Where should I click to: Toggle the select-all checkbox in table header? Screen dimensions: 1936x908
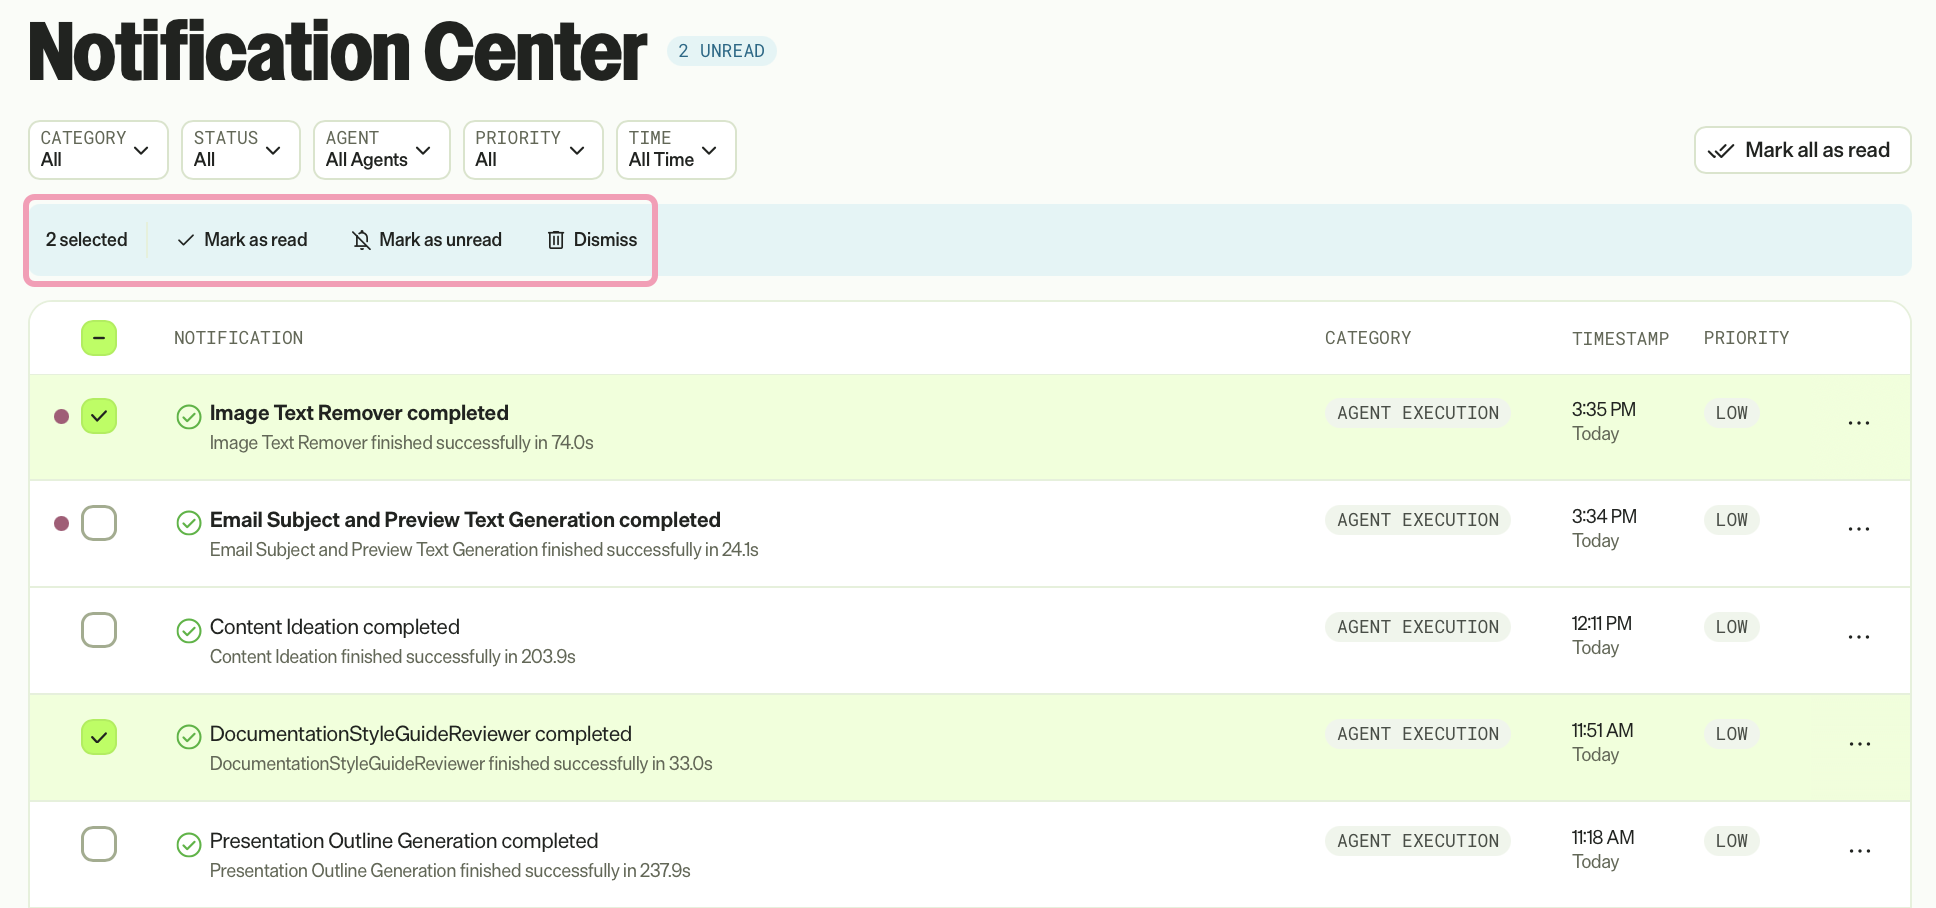(x=99, y=338)
